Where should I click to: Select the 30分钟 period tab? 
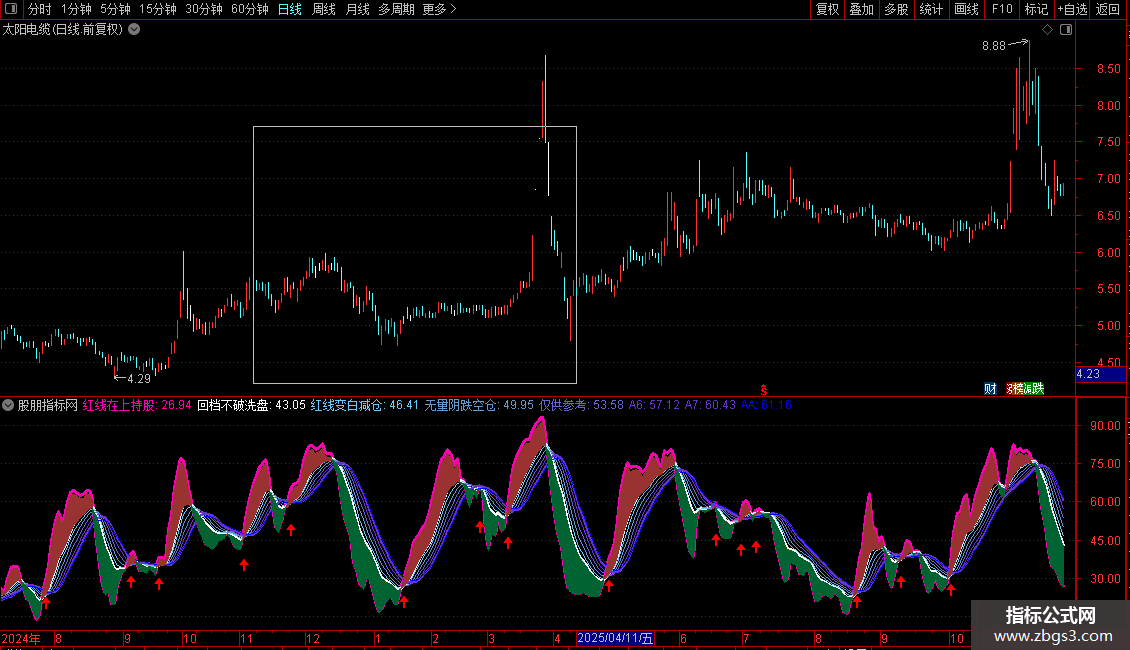coord(203,9)
